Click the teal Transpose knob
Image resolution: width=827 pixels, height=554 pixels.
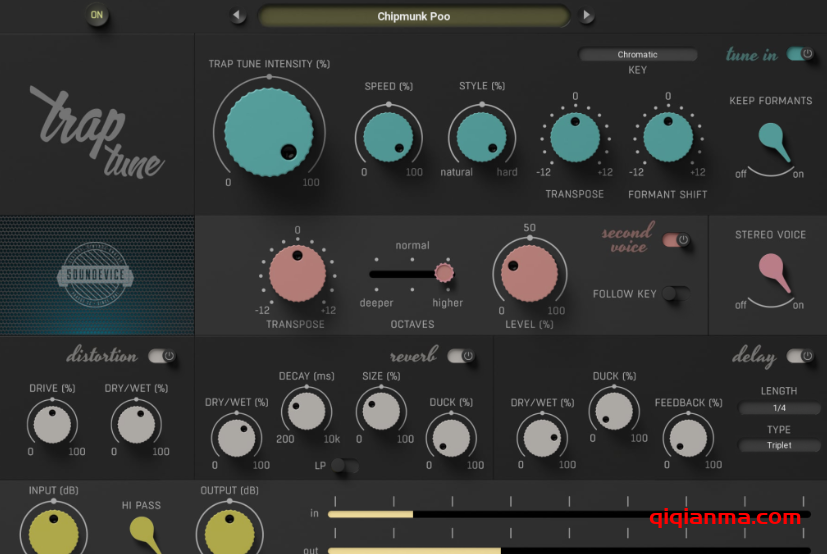(575, 137)
